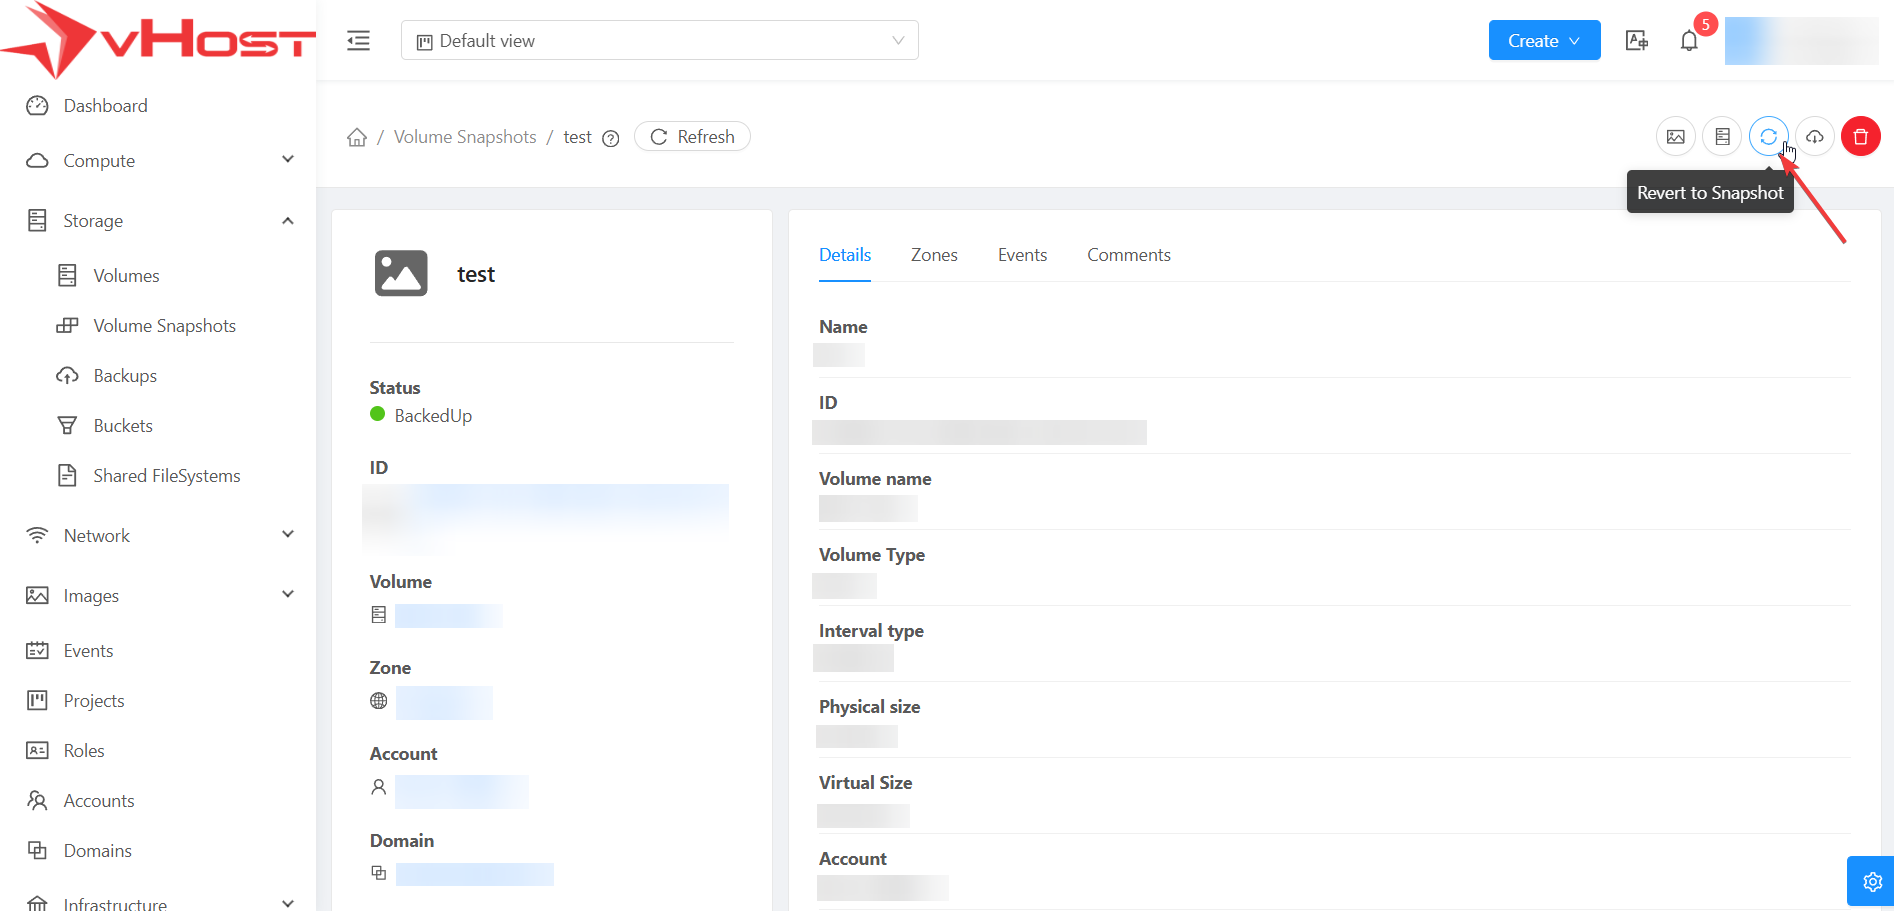Go to home via breadcrumb house icon
The width and height of the screenshot is (1894, 911).
(357, 137)
